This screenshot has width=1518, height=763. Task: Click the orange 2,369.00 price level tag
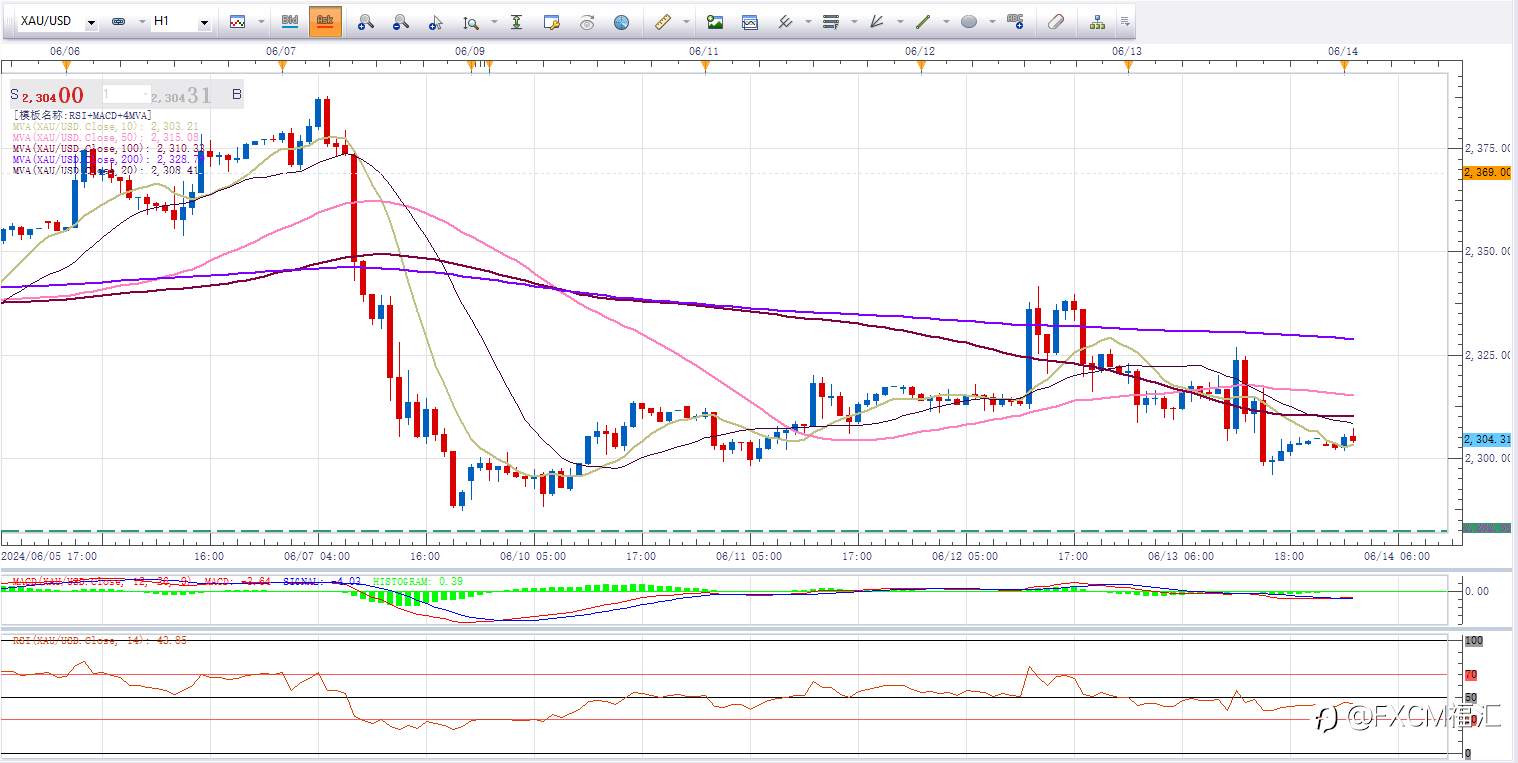pos(1486,172)
